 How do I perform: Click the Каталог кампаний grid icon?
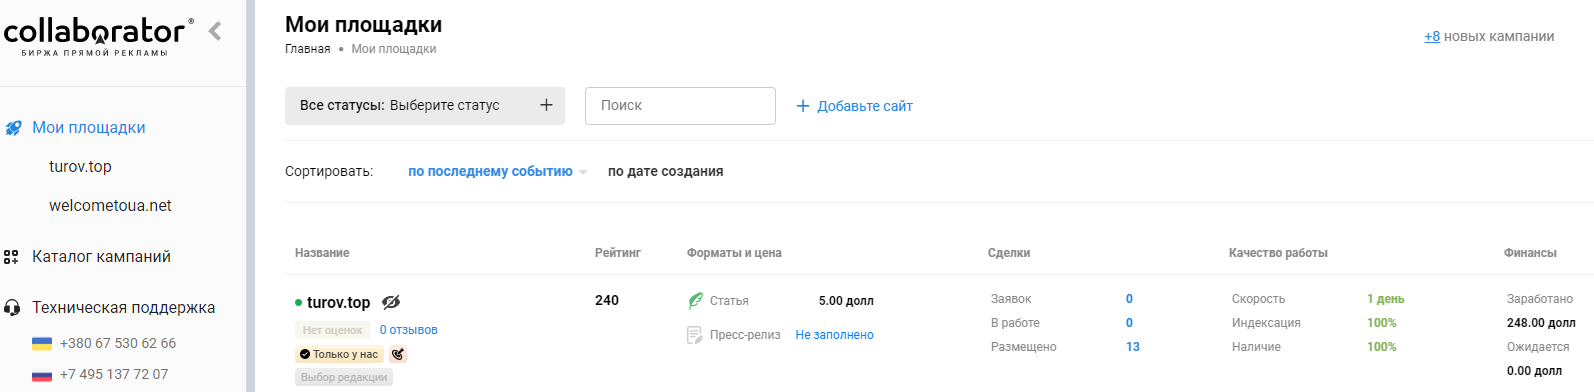coord(12,257)
